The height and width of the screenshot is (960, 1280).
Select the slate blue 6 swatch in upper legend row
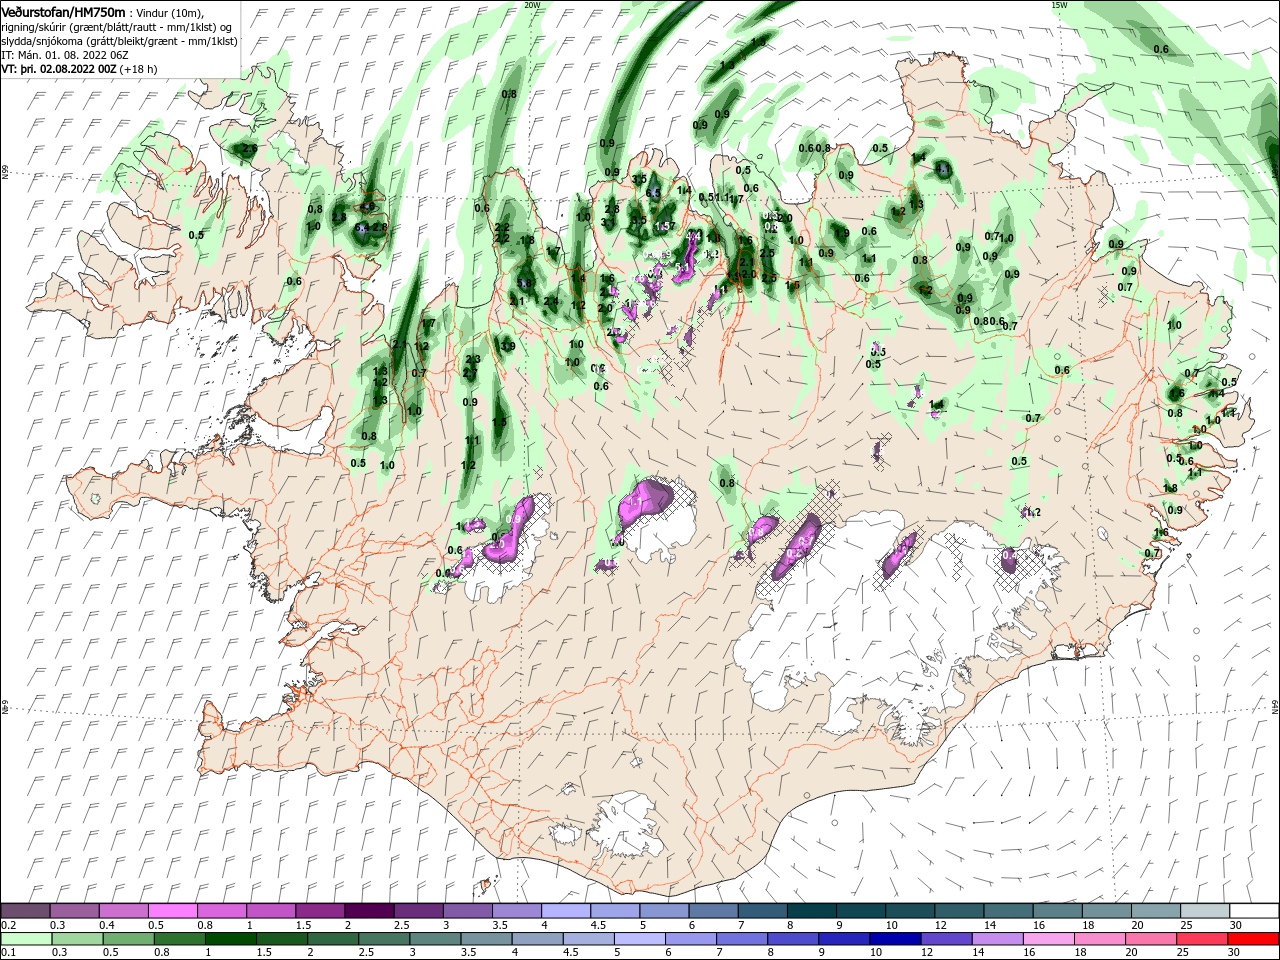[x=713, y=911]
